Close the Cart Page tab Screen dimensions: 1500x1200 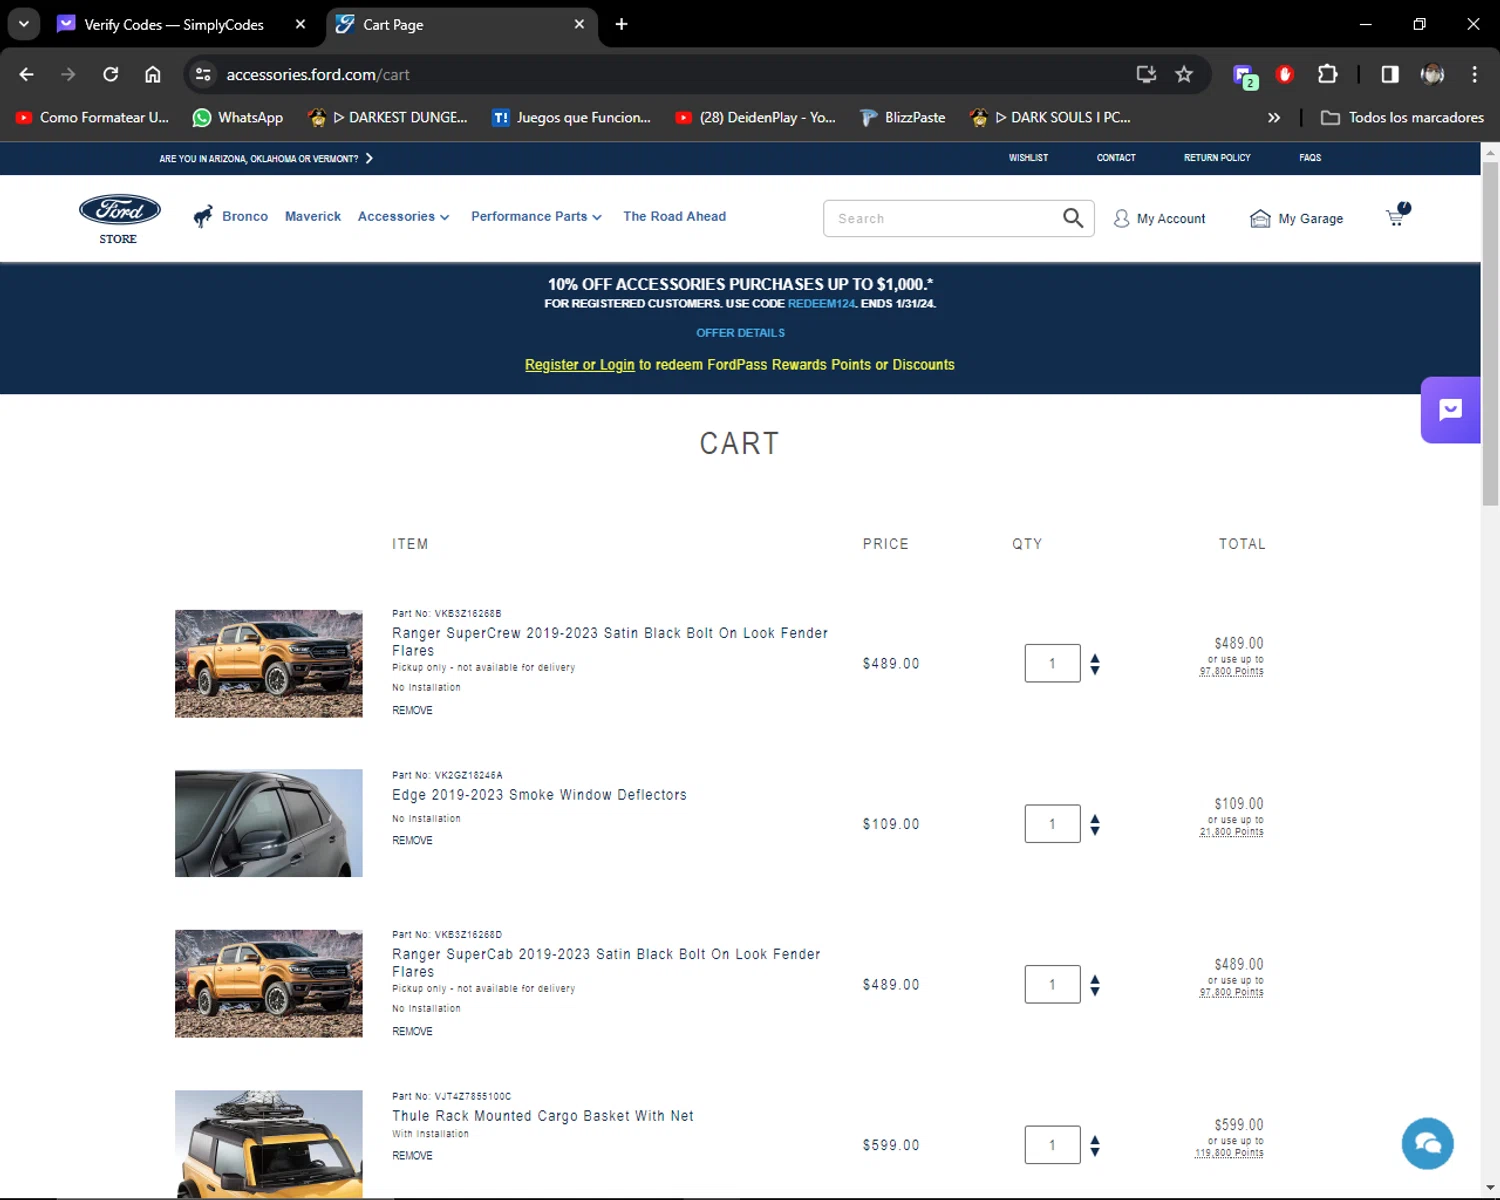pyautogui.click(x=579, y=24)
